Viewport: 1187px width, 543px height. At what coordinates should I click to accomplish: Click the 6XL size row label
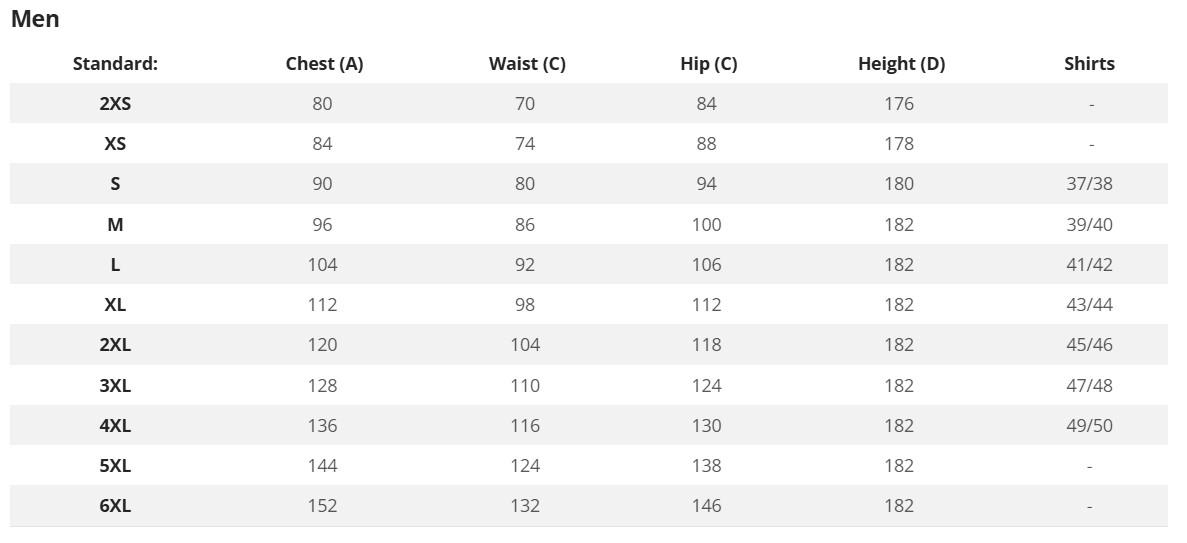[115, 506]
